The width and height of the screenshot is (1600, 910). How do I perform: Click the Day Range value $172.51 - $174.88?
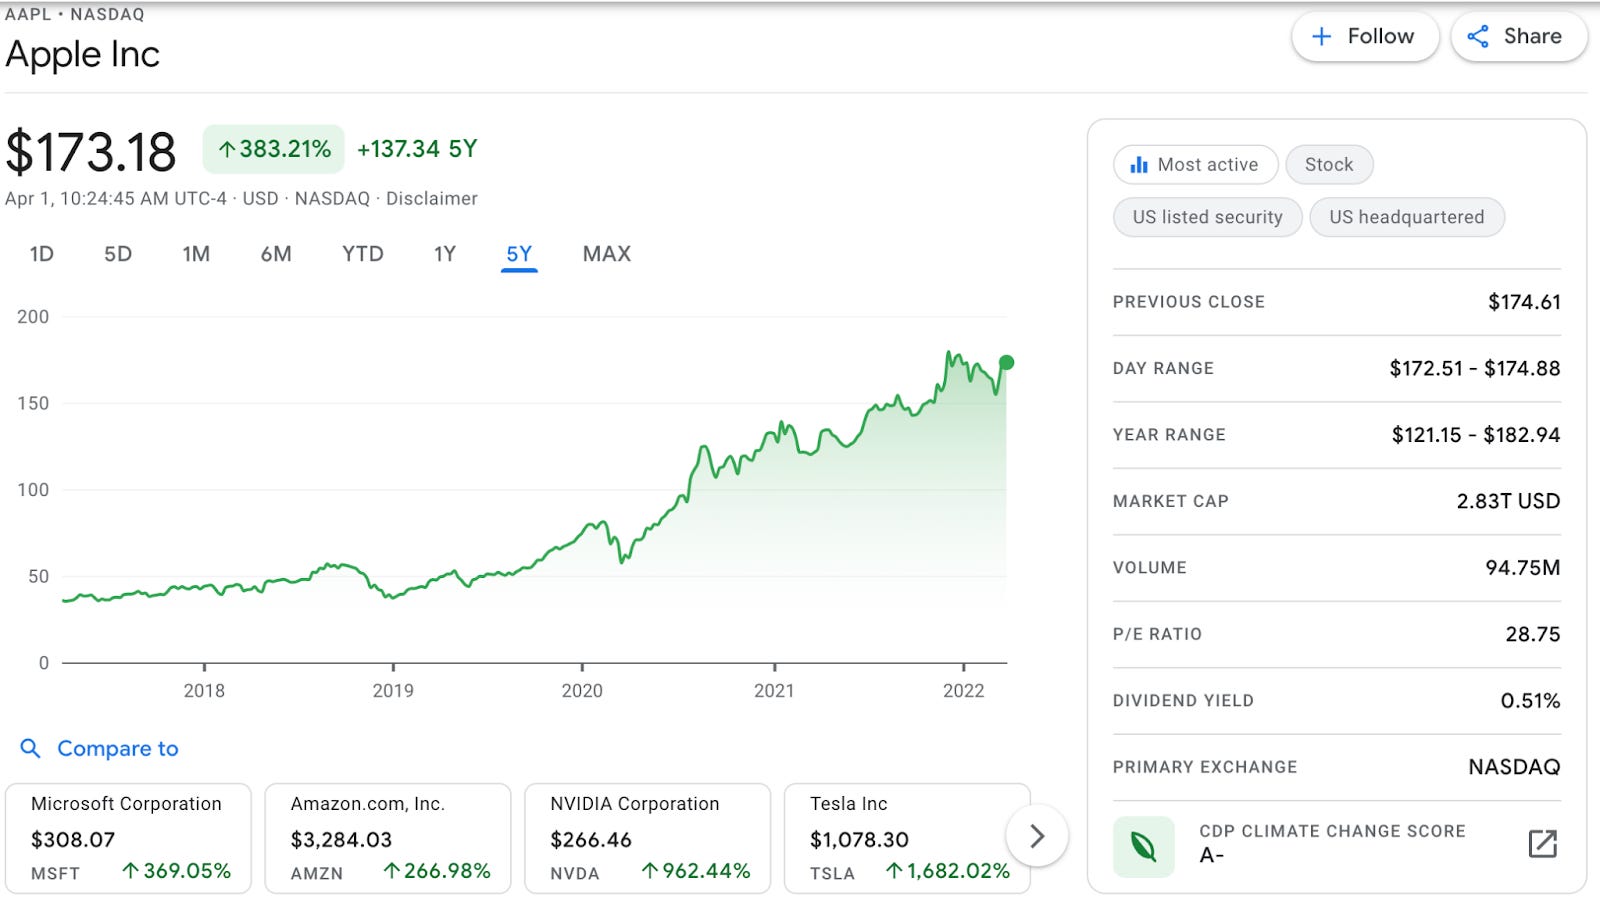click(1475, 368)
